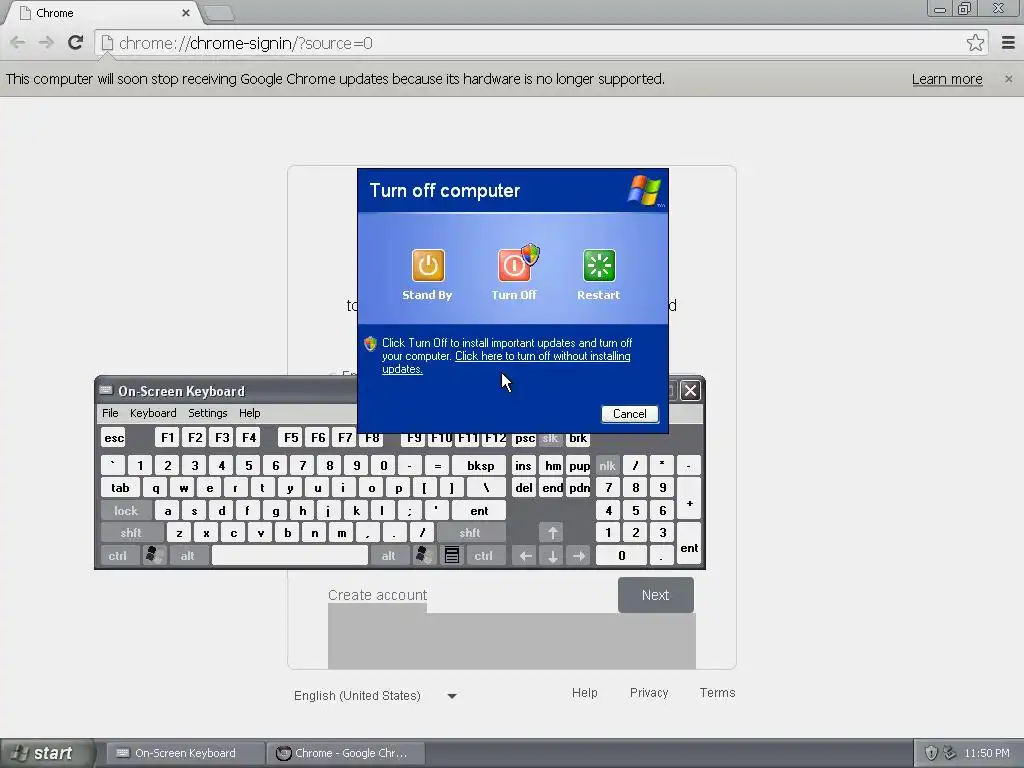
Task: Click the F1 key on the On-Screen Keyboard
Action: click(x=168, y=438)
